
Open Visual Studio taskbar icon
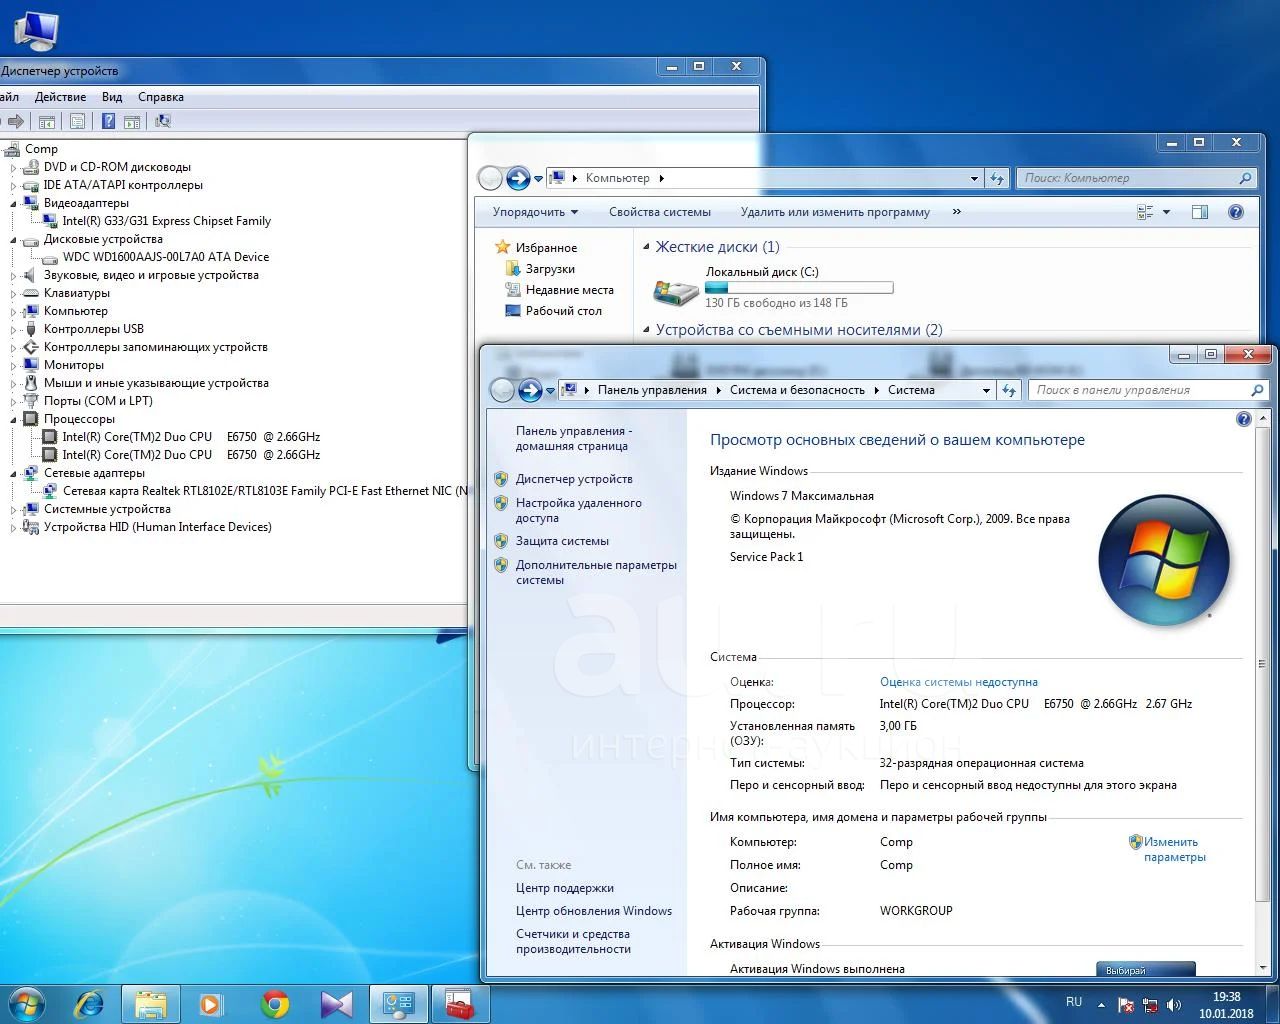tap(337, 1003)
